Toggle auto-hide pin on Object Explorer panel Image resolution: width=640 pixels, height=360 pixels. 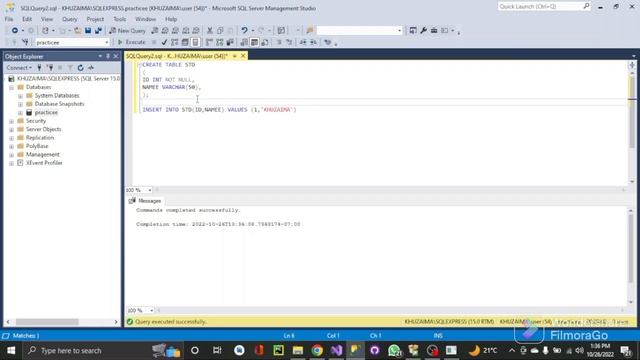(x=108, y=56)
